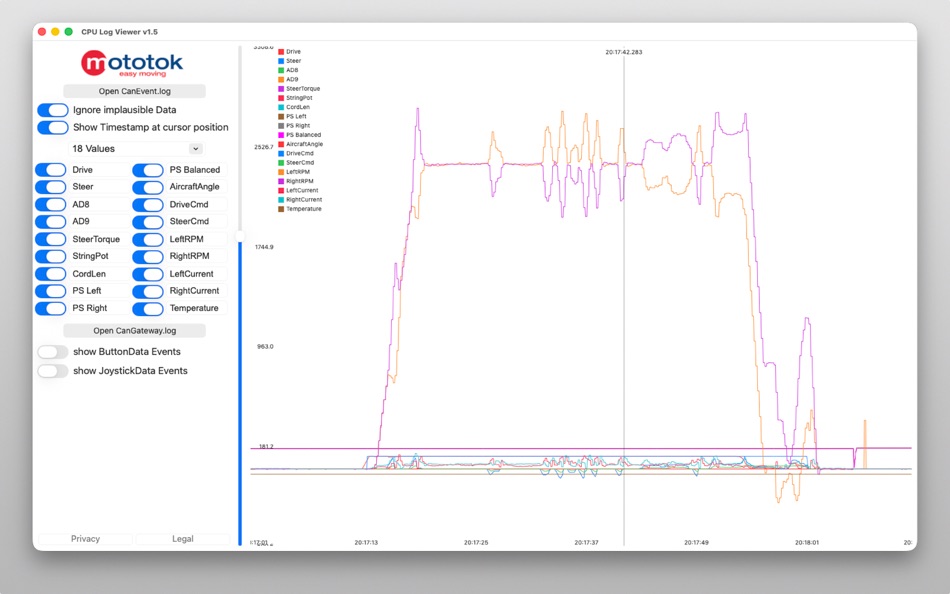Enable show ButtonData Events
This screenshot has height=594, width=950.
(x=52, y=351)
